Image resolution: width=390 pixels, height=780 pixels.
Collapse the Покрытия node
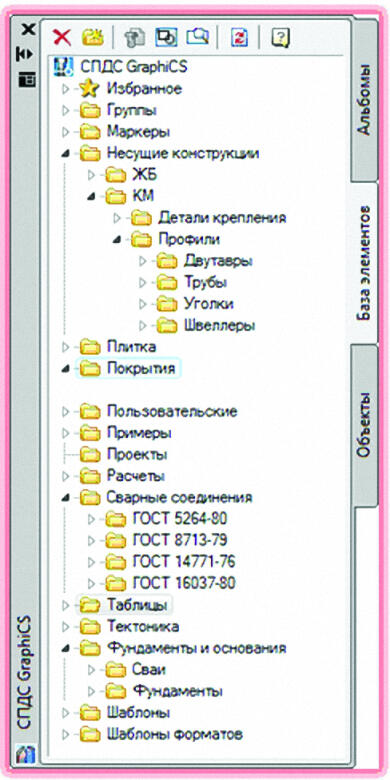pos(65,369)
